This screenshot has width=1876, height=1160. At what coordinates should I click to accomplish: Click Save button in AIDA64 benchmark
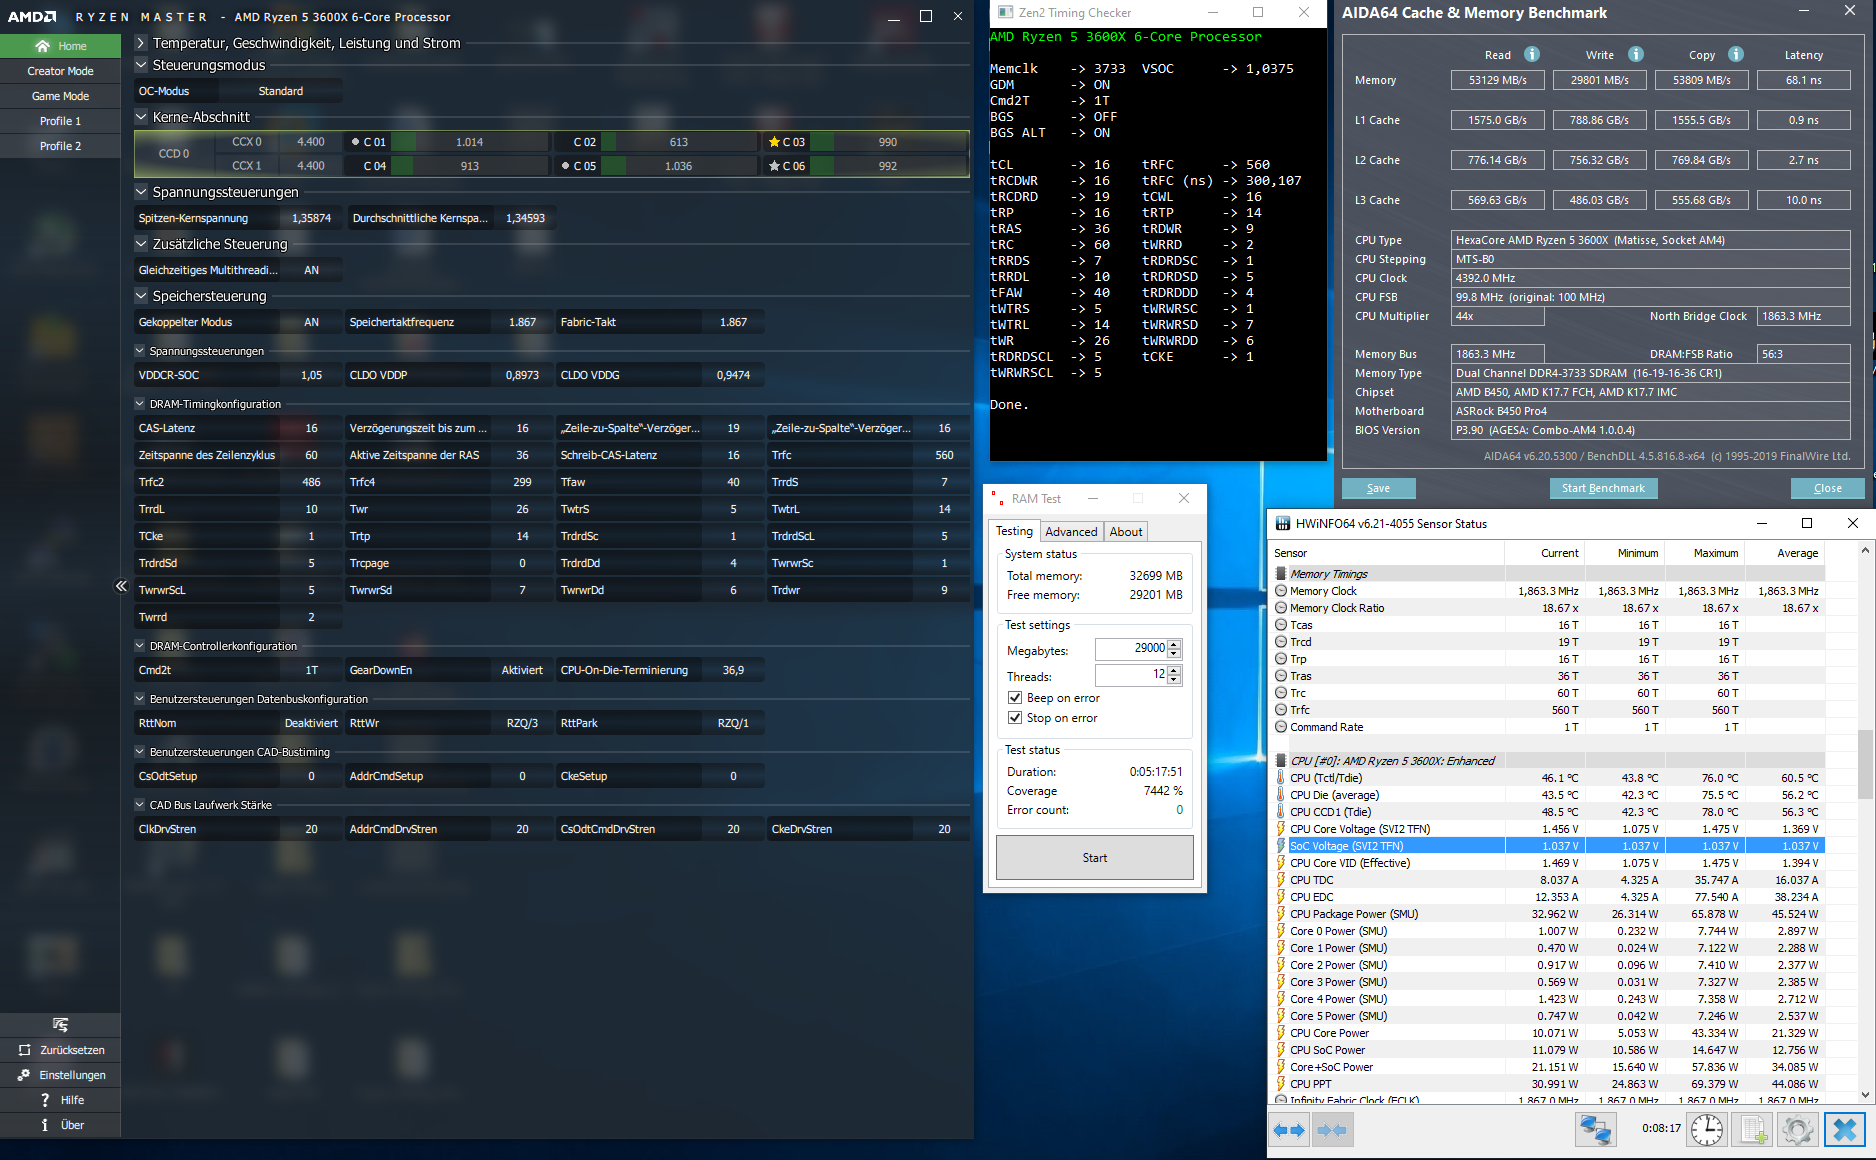1378,488
